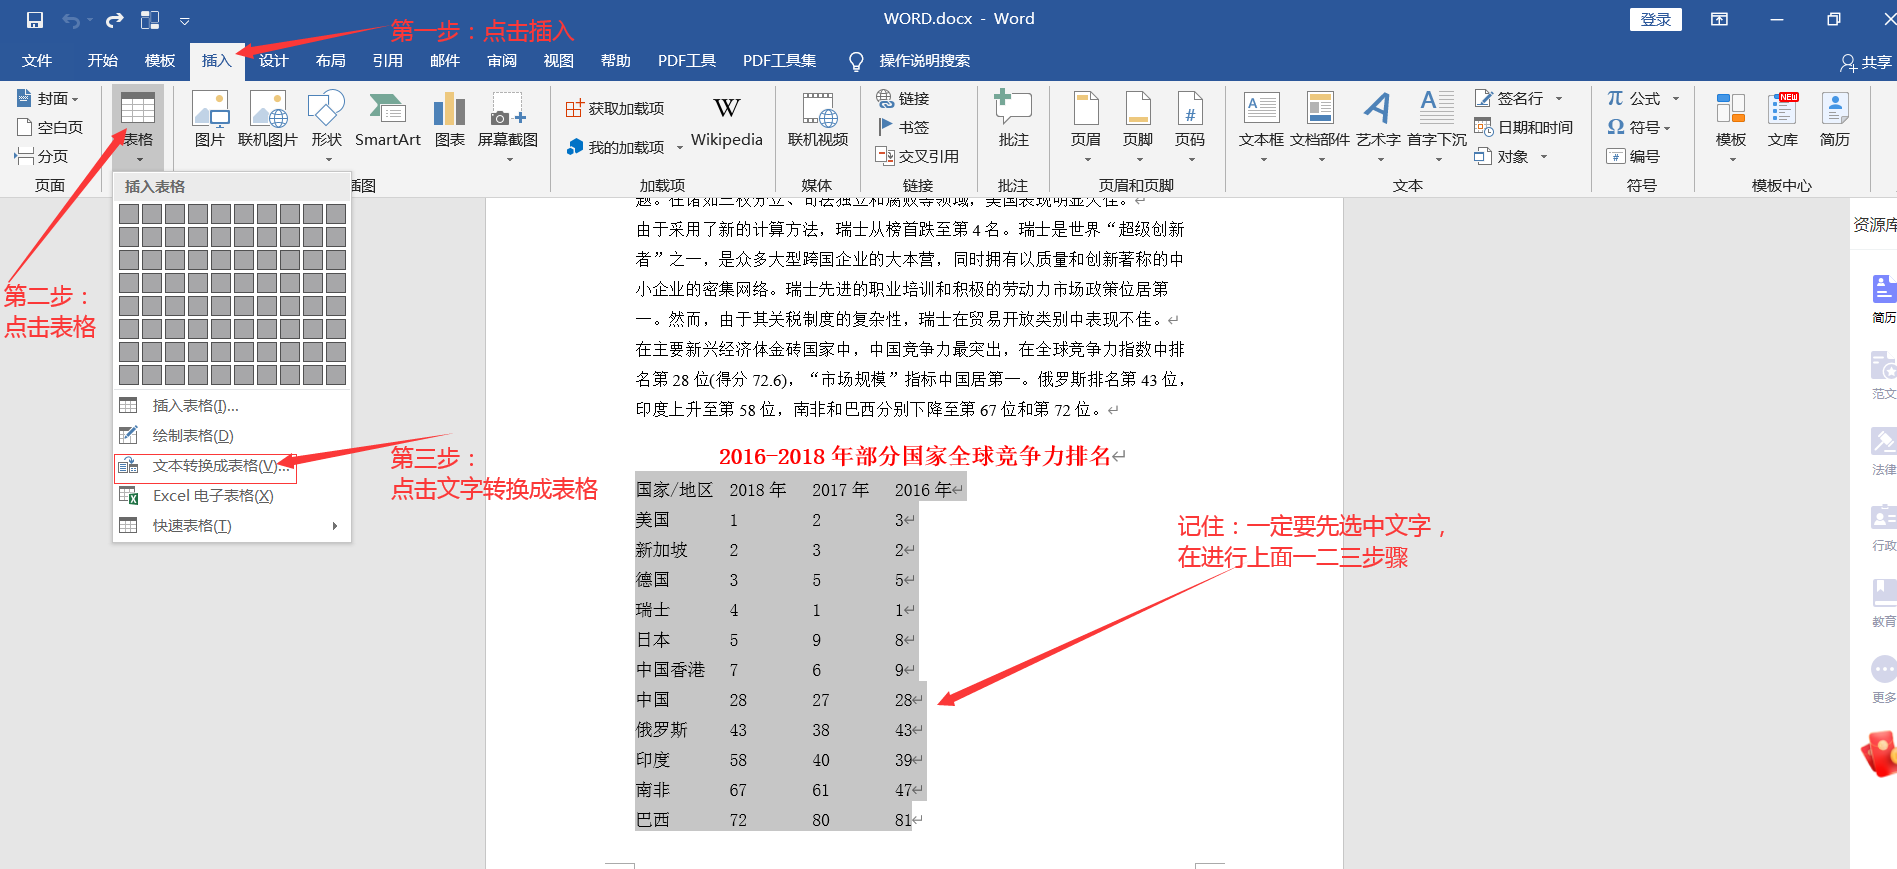Expand the 签名行 dropdown arrow
Viewport: 1897px width, 869px height.
[x=1559, y=98]
